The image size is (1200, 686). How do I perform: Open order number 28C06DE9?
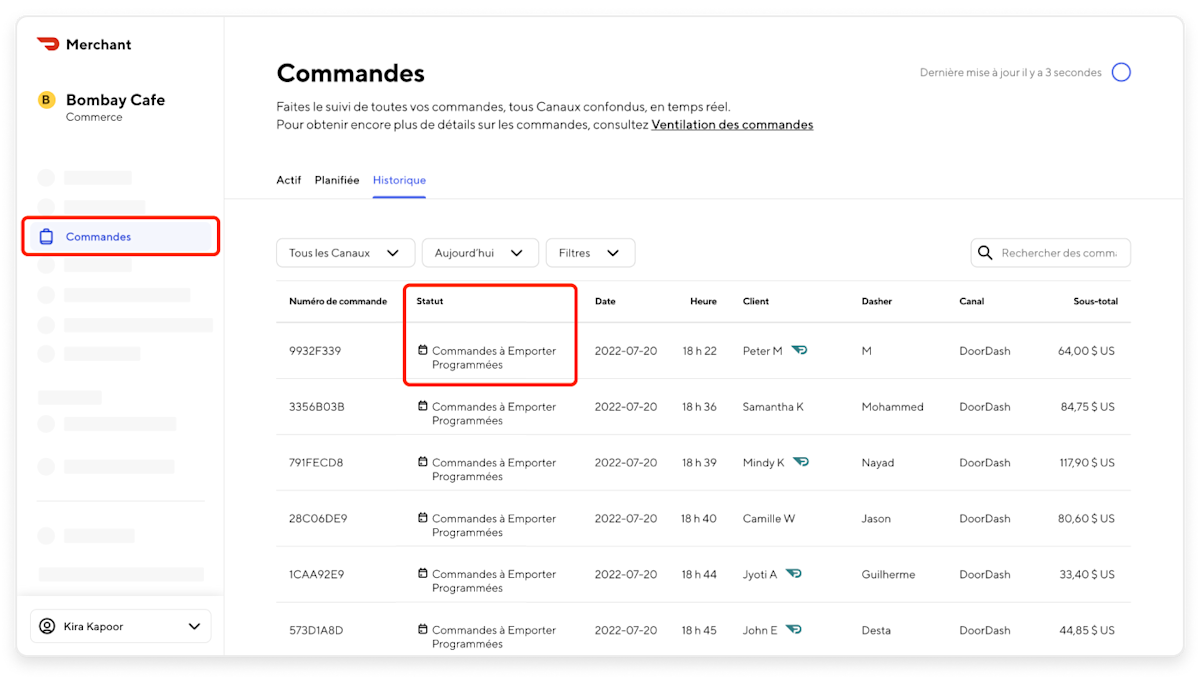tap(318, 518)
